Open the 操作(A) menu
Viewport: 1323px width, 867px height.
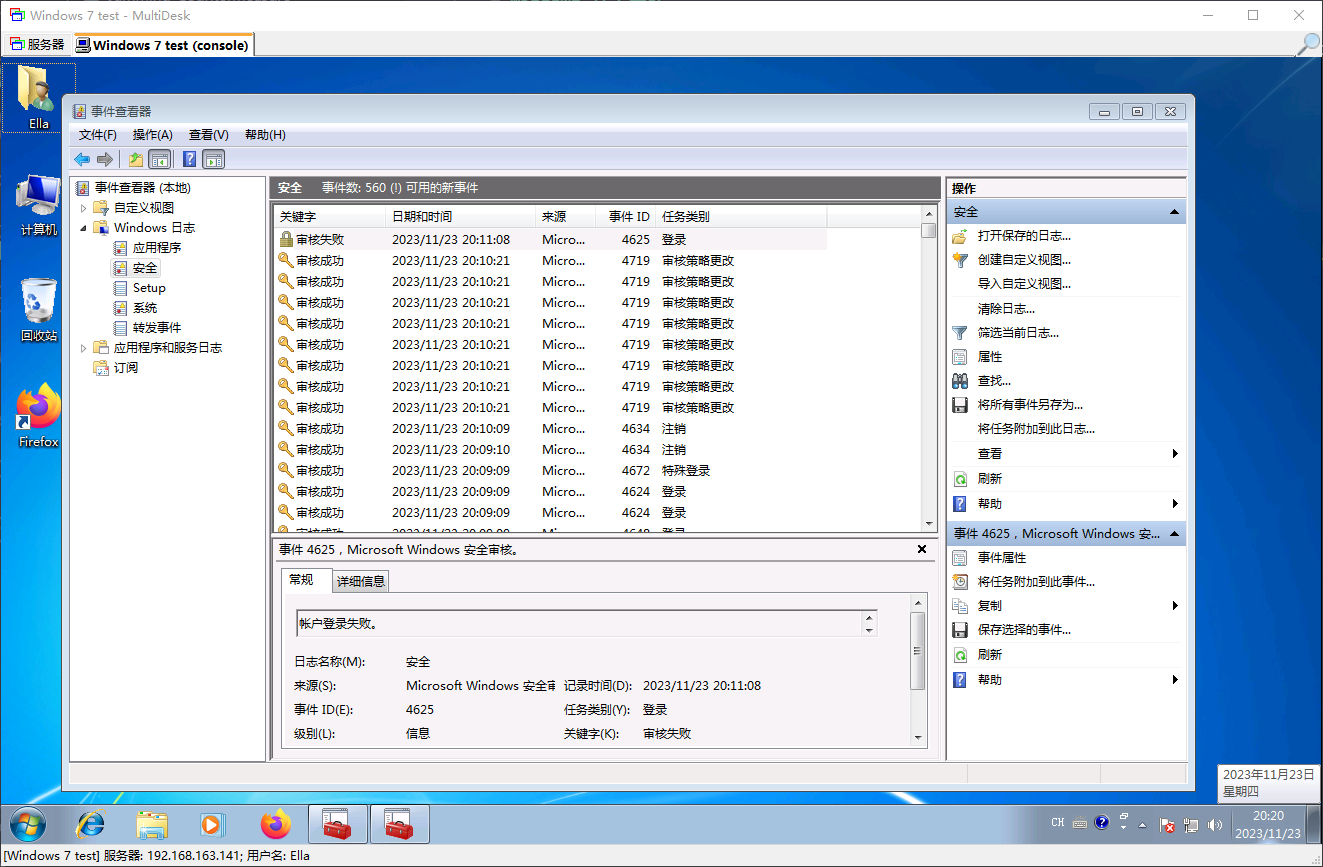(153, 135)
